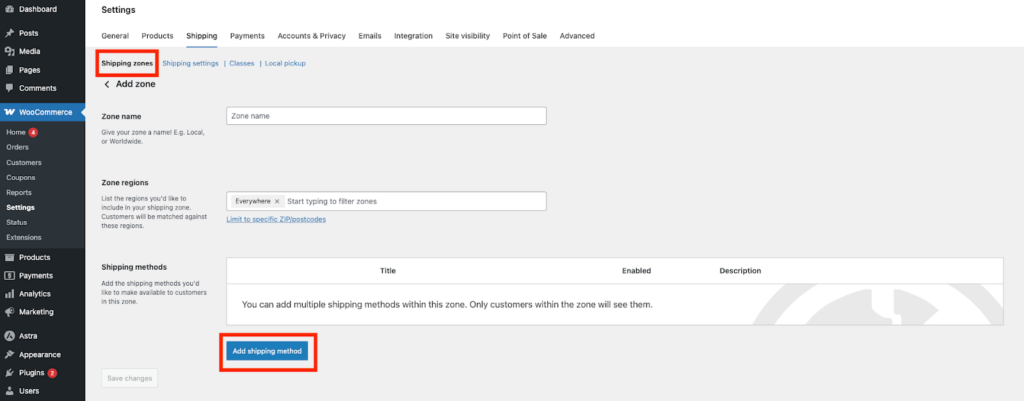Open WooCommerce Home submenu item
Screen dimensions: 1024x401
tap(16, 132)
